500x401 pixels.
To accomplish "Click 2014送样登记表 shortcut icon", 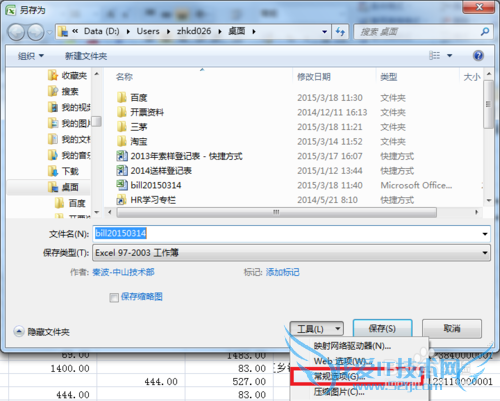I will click(122, 171).
